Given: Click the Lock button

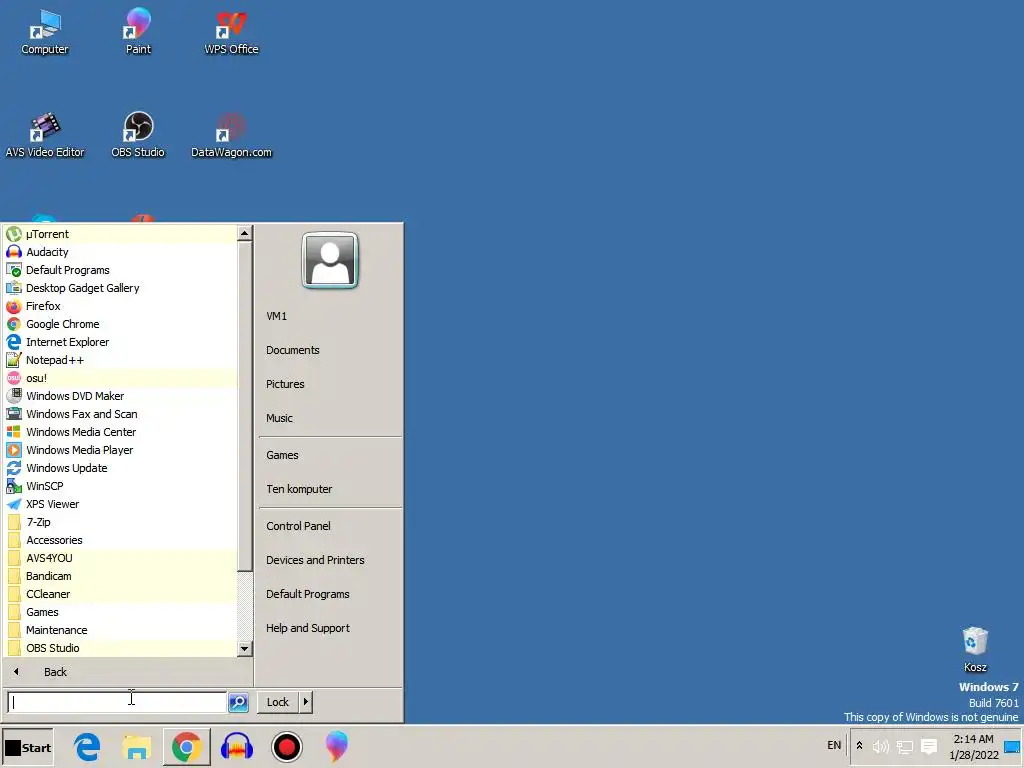Looking at the screenshot, I should pyautogui.click(x=278, y=701).
